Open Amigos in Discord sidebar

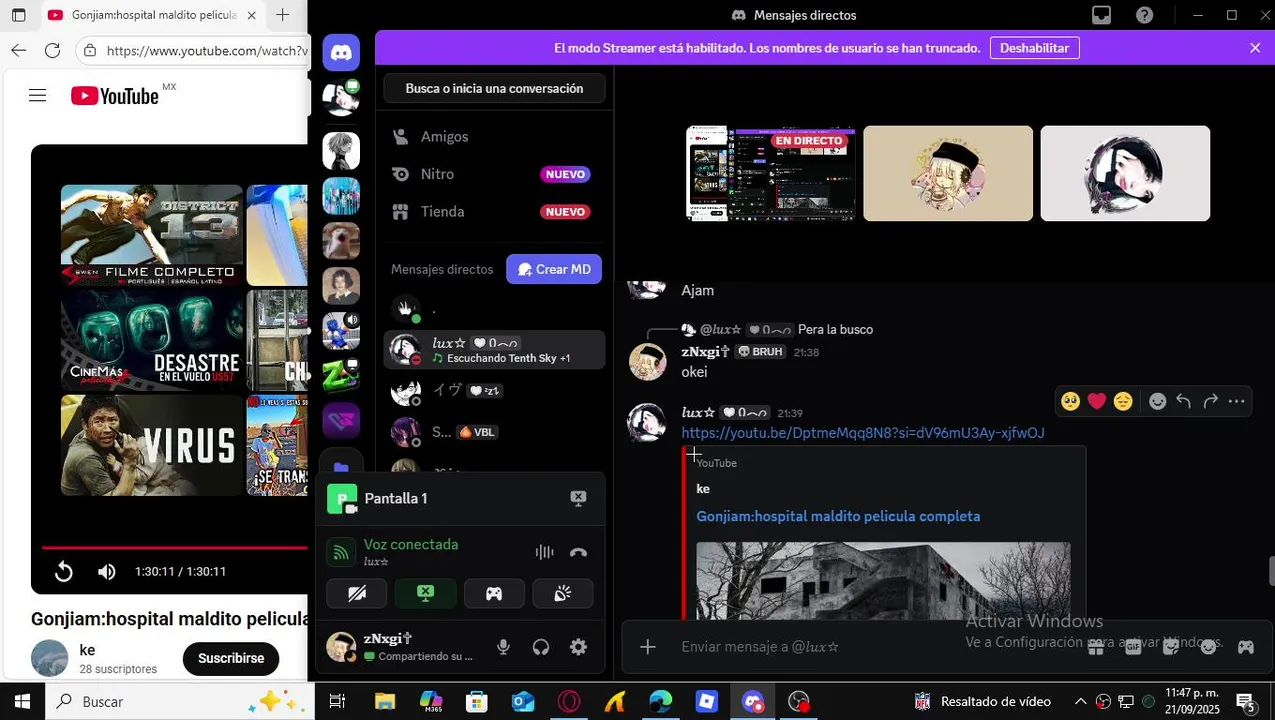pyautogui.click(x=494, y=137)
